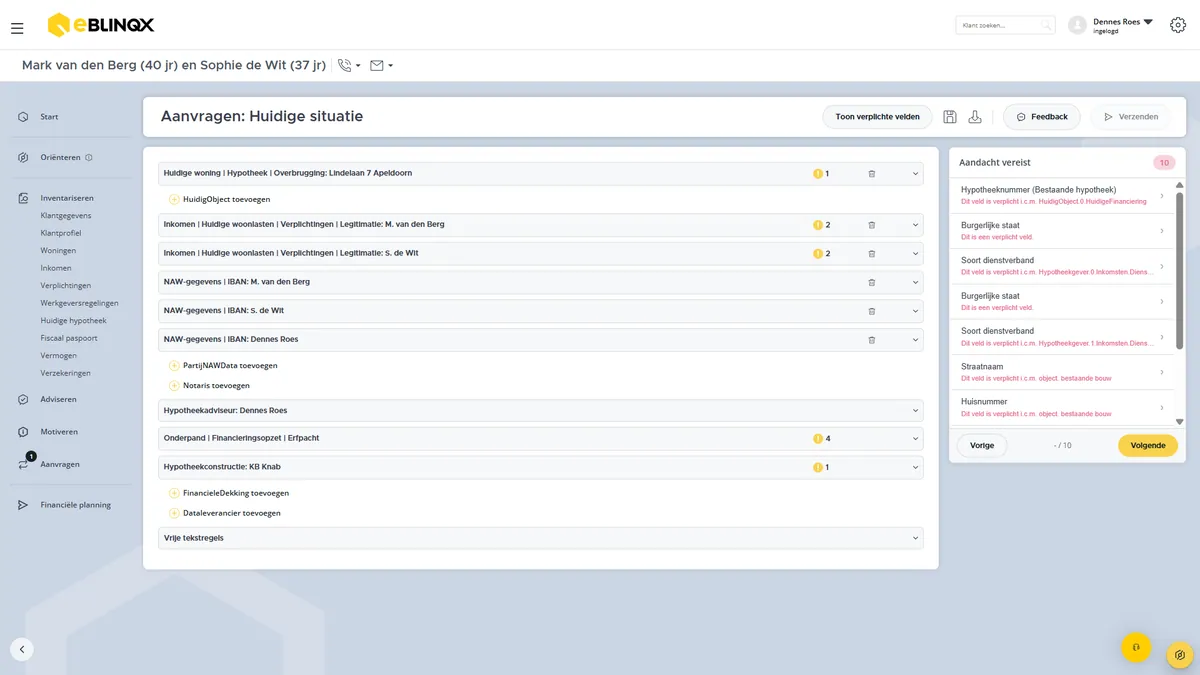
Task: Go to Adviseren in sidebar
Action: pyautogui.click(x=58, y=399)
